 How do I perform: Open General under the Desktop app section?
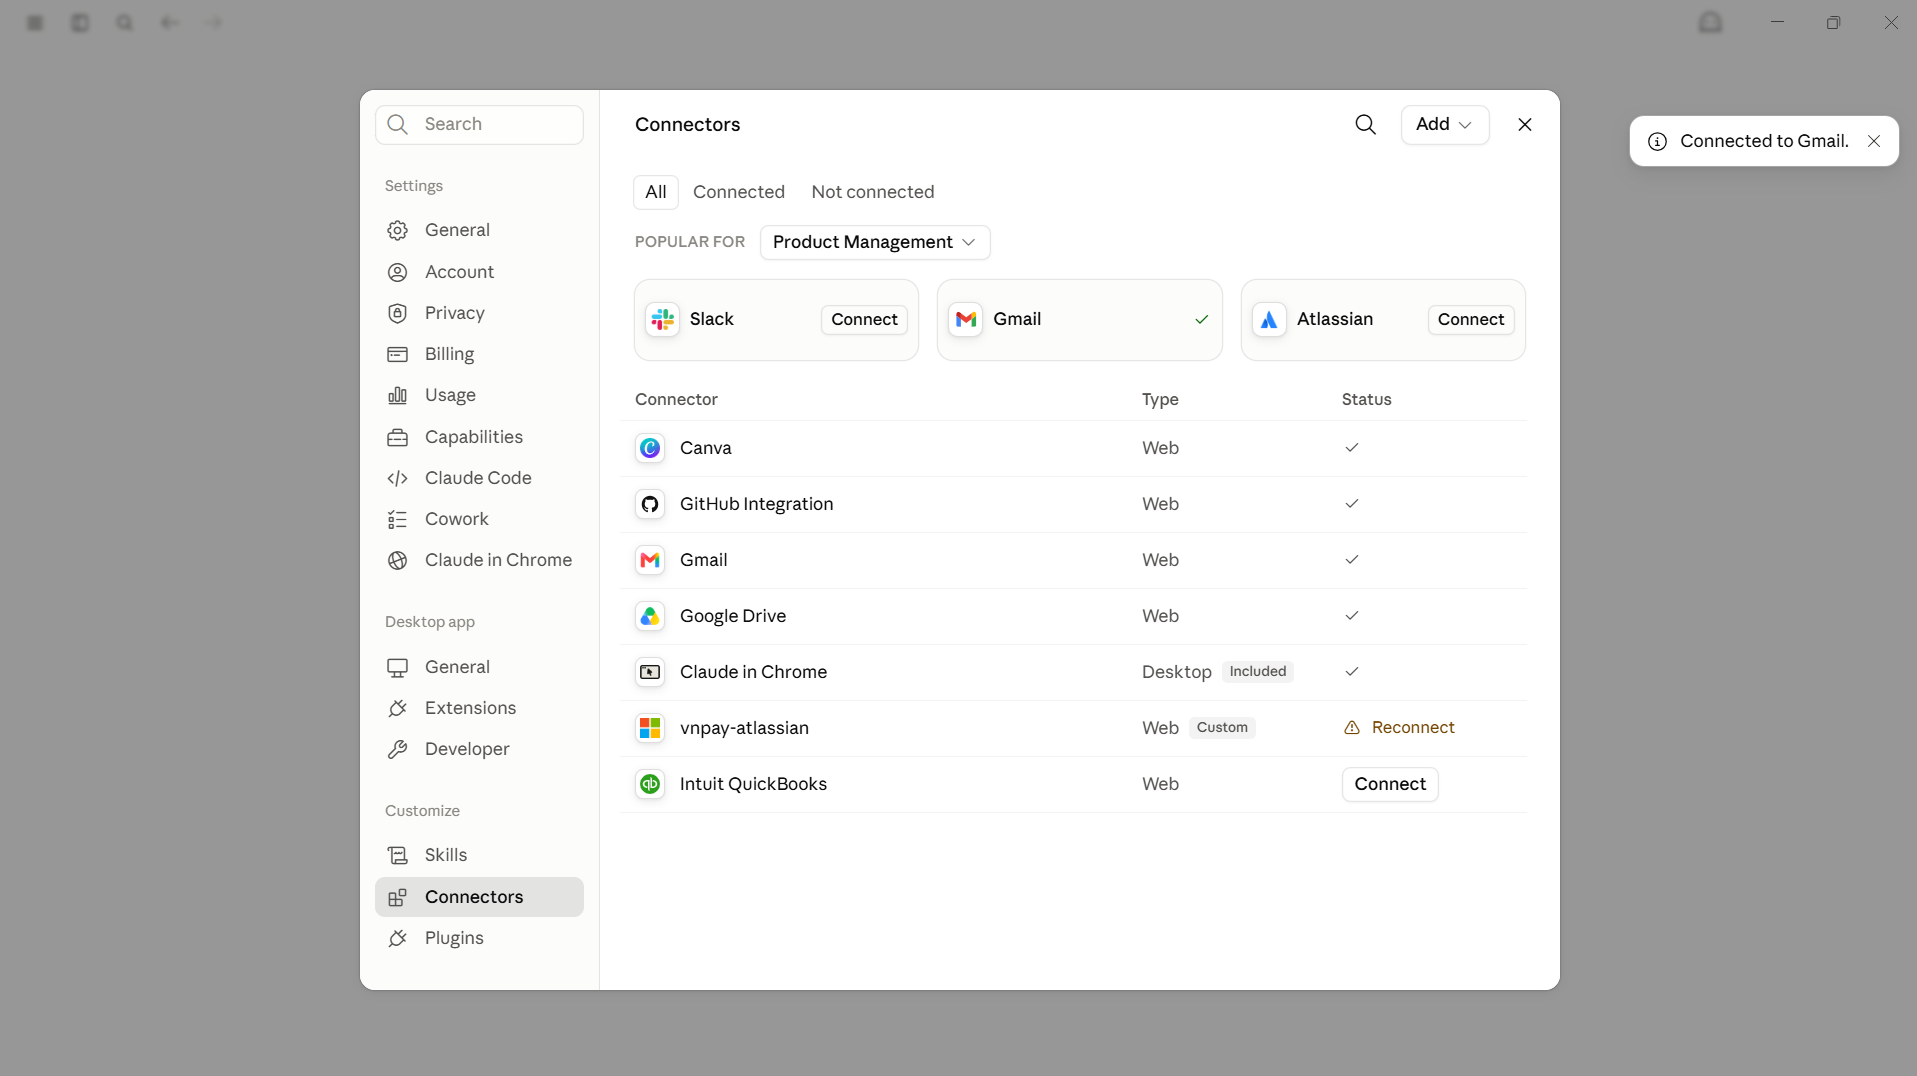coord(479,667)
